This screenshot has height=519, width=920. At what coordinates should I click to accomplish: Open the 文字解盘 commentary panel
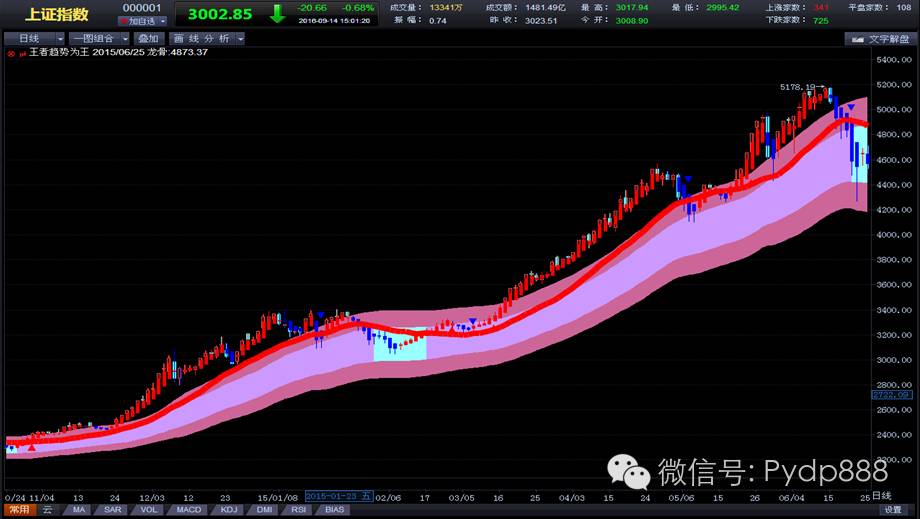[x=881, y=39]
